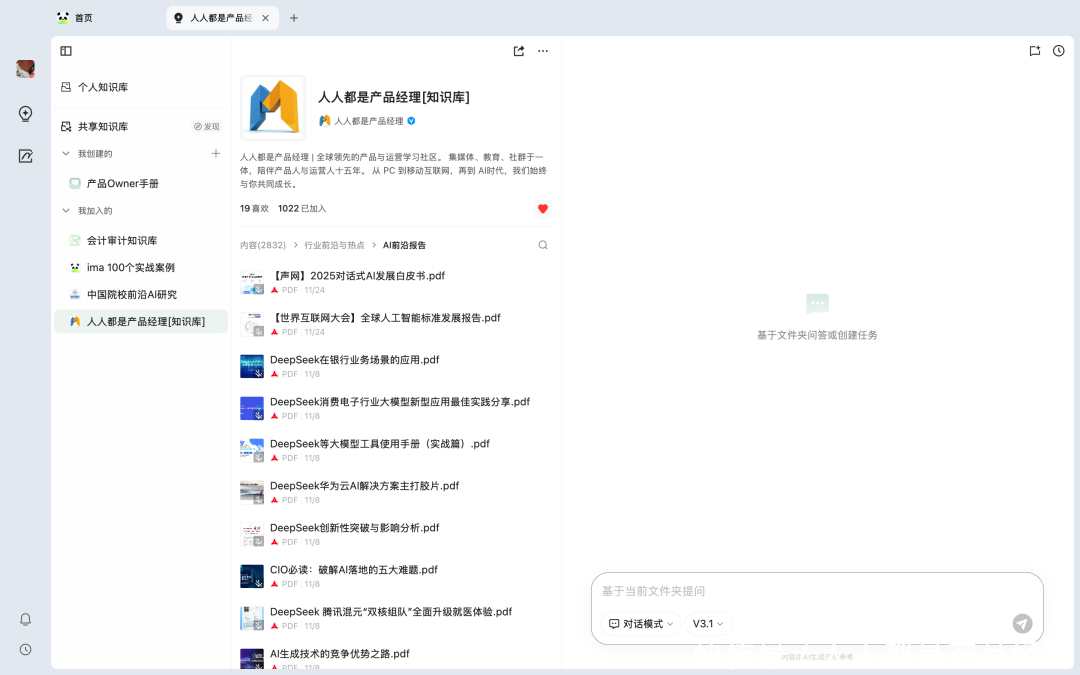The width and height of the screenshot is (1080, 675).
Task: Open history clock icon at top right
Action: 1059,51
